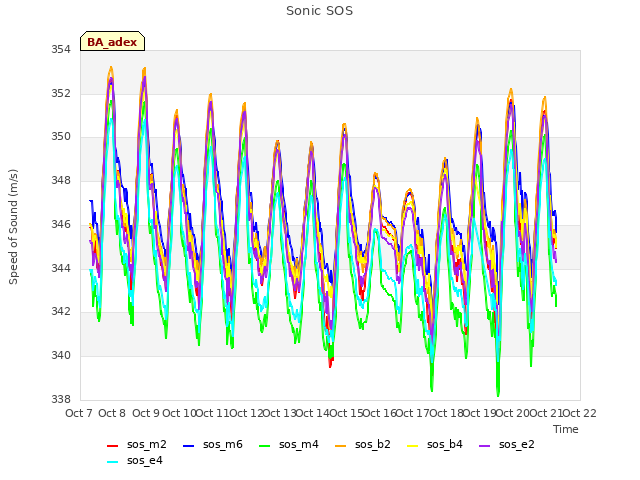The image size is (640, 480).
Task: Click the 354 y-axis tick label
Action: (60, 49)
